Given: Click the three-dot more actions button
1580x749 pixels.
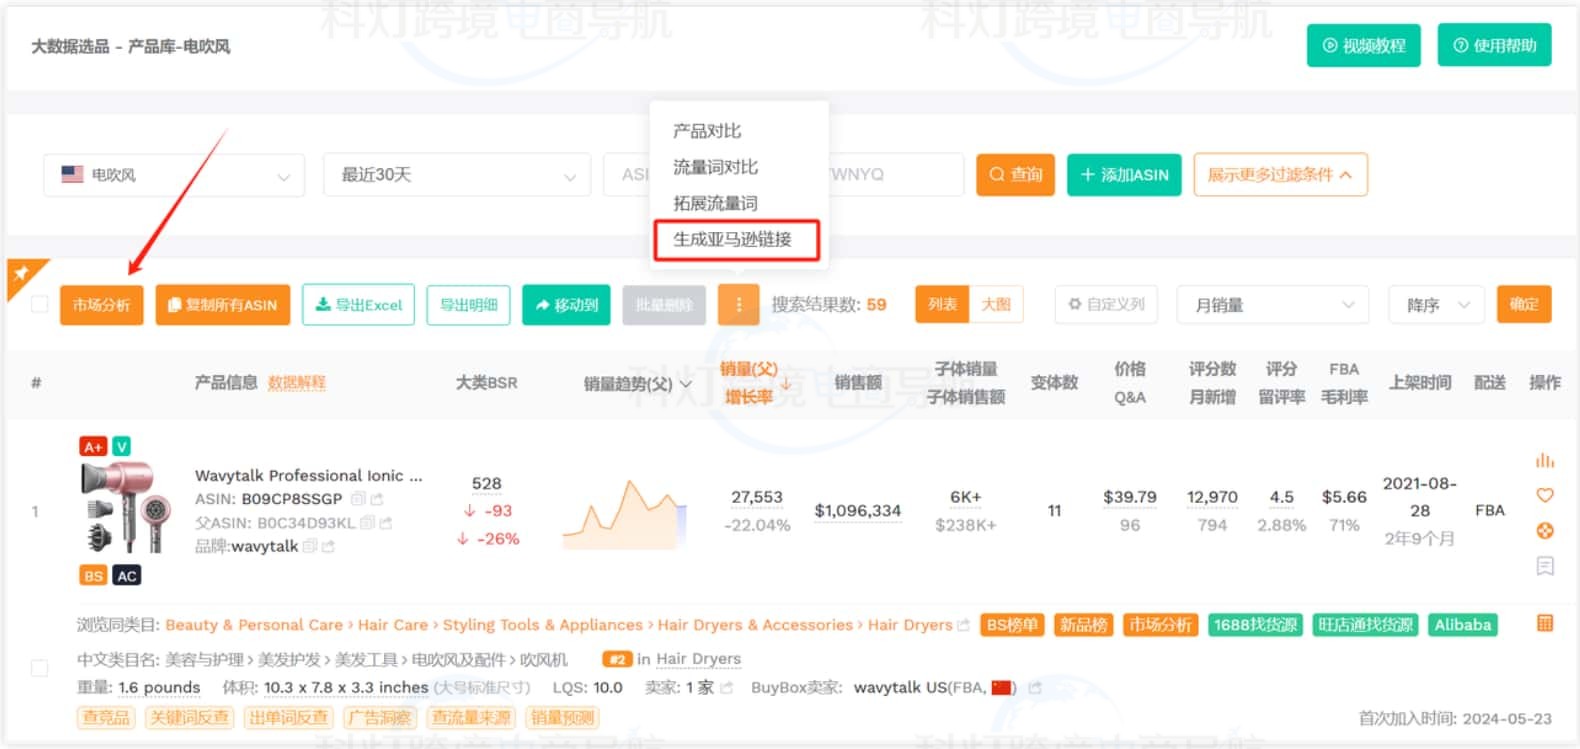Looking at the screenshot, I should click(739, 305).
